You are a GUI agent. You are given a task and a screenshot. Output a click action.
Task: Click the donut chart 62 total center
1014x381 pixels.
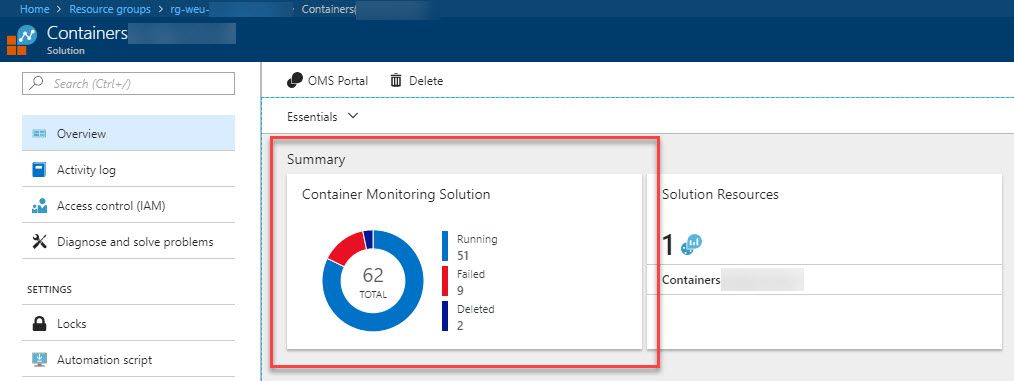[373, 281]
